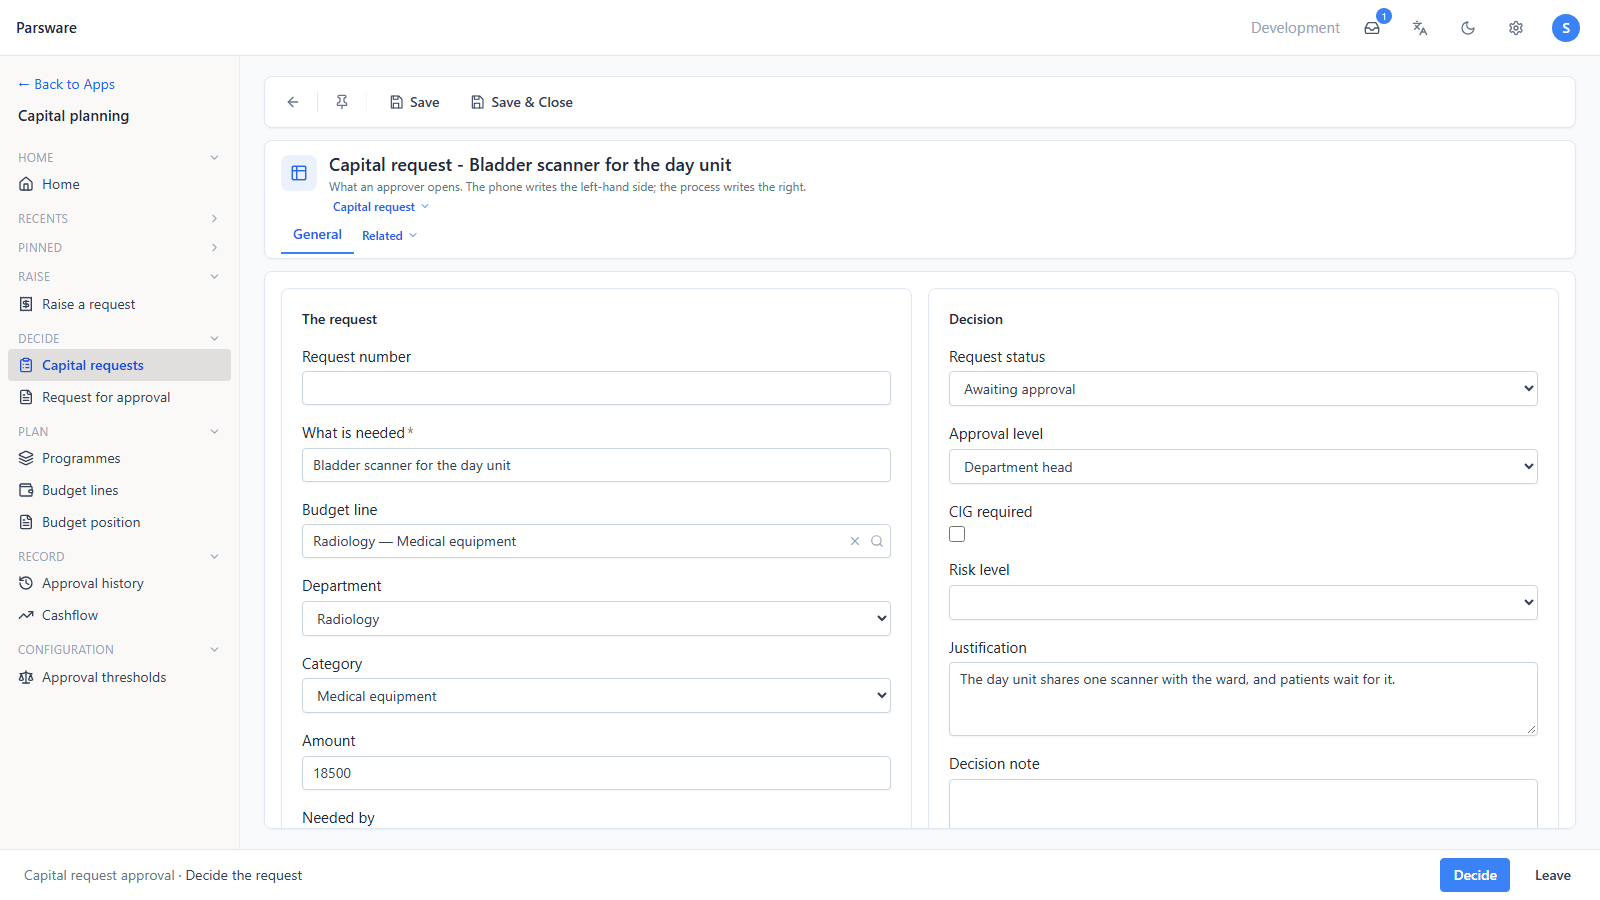Viewport: 1600px width, 900px height.
Task: Click the Save button
Action: coord(414,102)
